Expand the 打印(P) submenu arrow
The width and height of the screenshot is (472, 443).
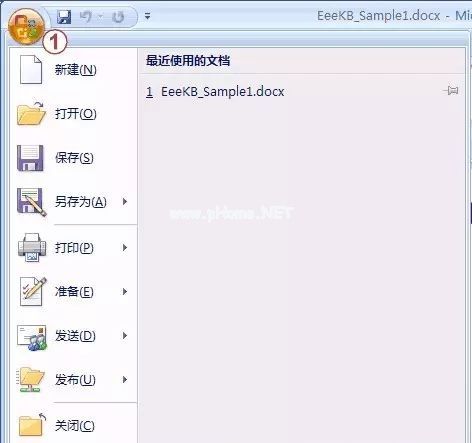pyautogui.click(x=125, y=247)
